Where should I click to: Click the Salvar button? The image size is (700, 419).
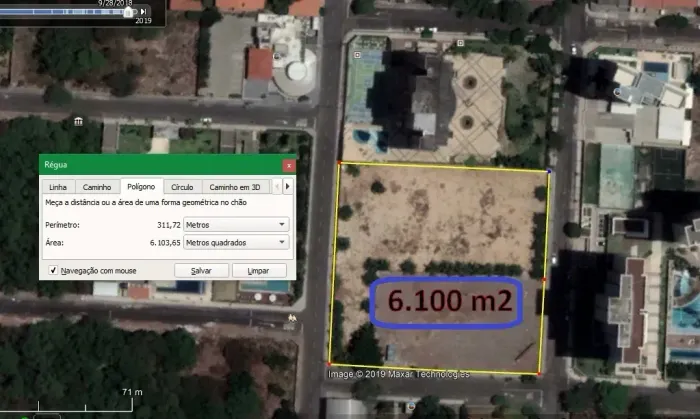point(201,270)
